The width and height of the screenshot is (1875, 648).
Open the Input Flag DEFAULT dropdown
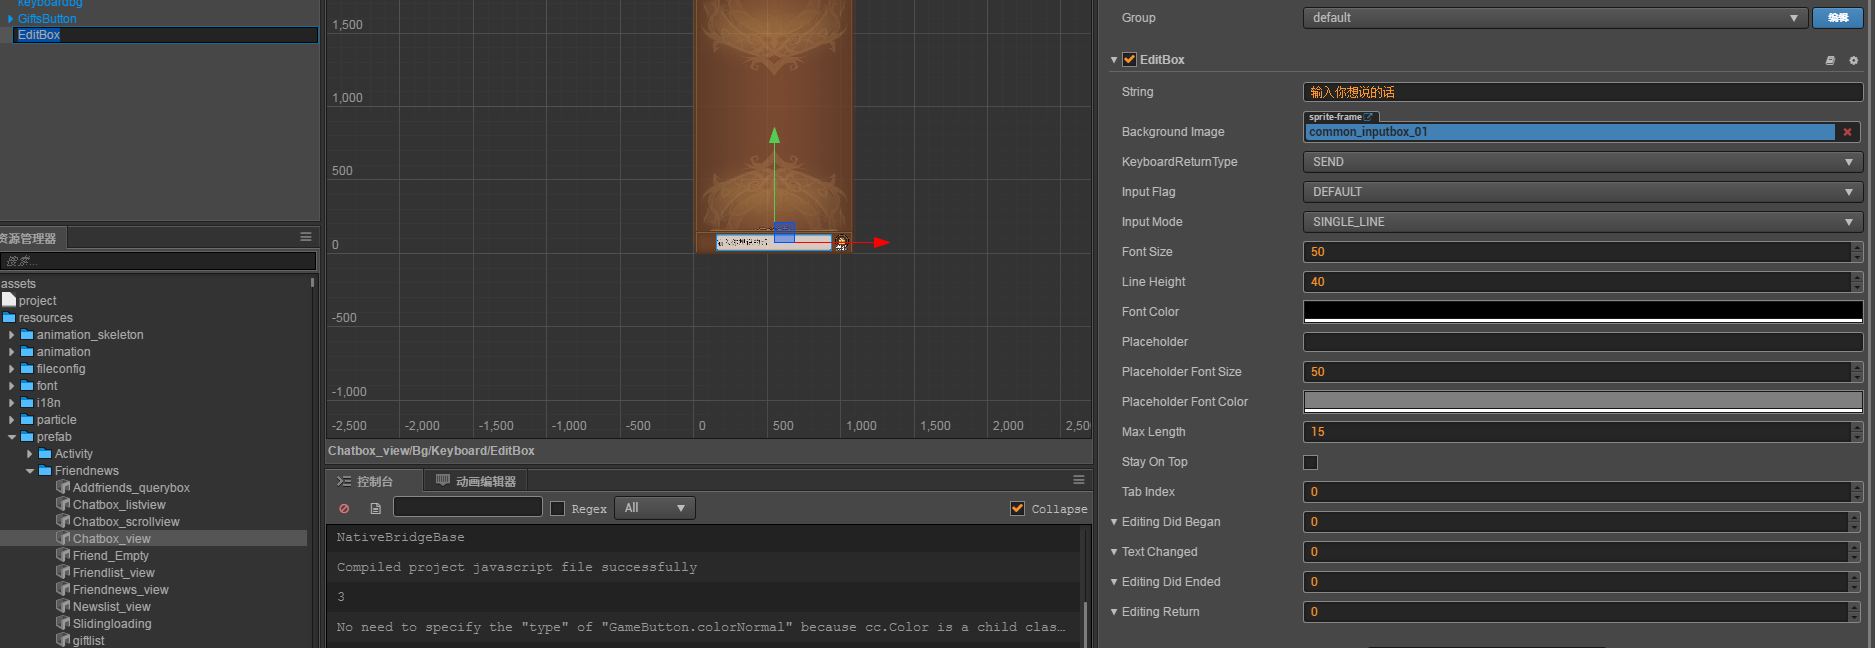[x=1583, y=192]
